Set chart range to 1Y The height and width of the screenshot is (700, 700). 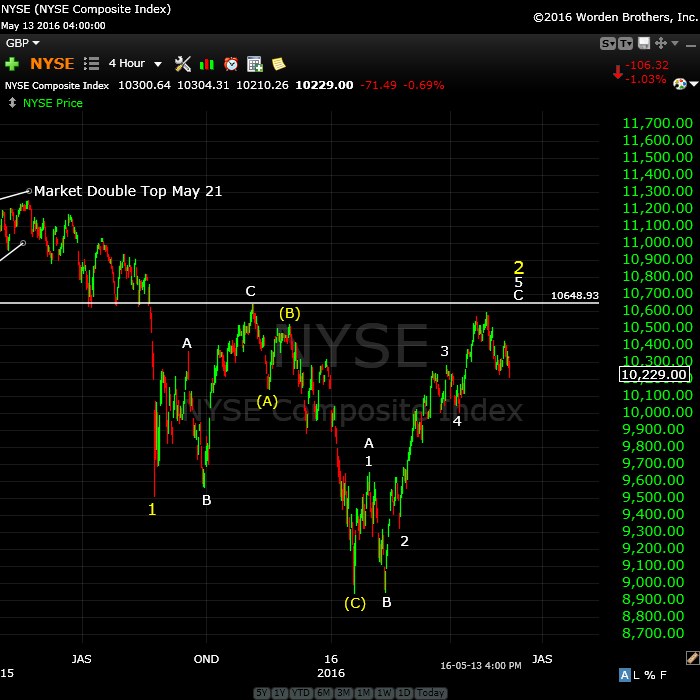[x=280, y=692]
